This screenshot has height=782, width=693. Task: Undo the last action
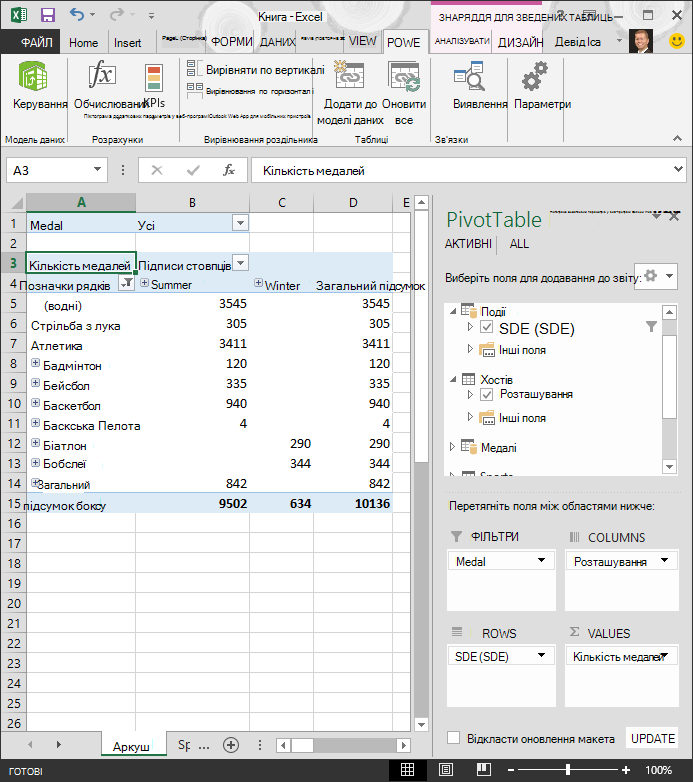pyautogui.click(x=77, y=14)
